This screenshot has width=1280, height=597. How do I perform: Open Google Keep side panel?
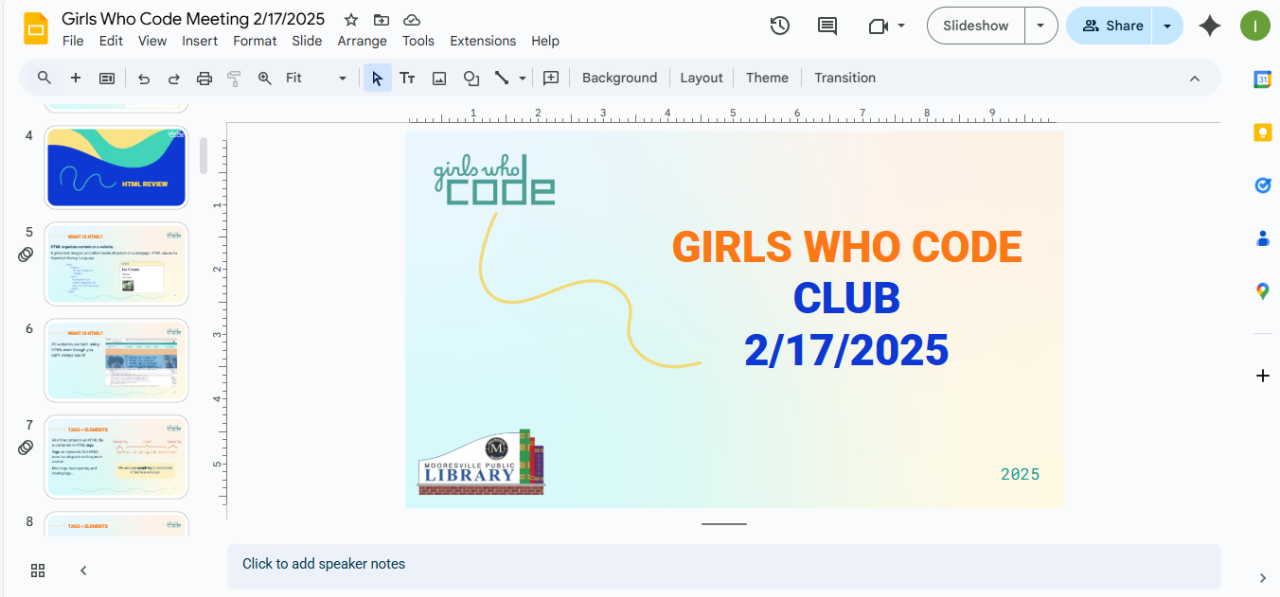[1263, 133]
